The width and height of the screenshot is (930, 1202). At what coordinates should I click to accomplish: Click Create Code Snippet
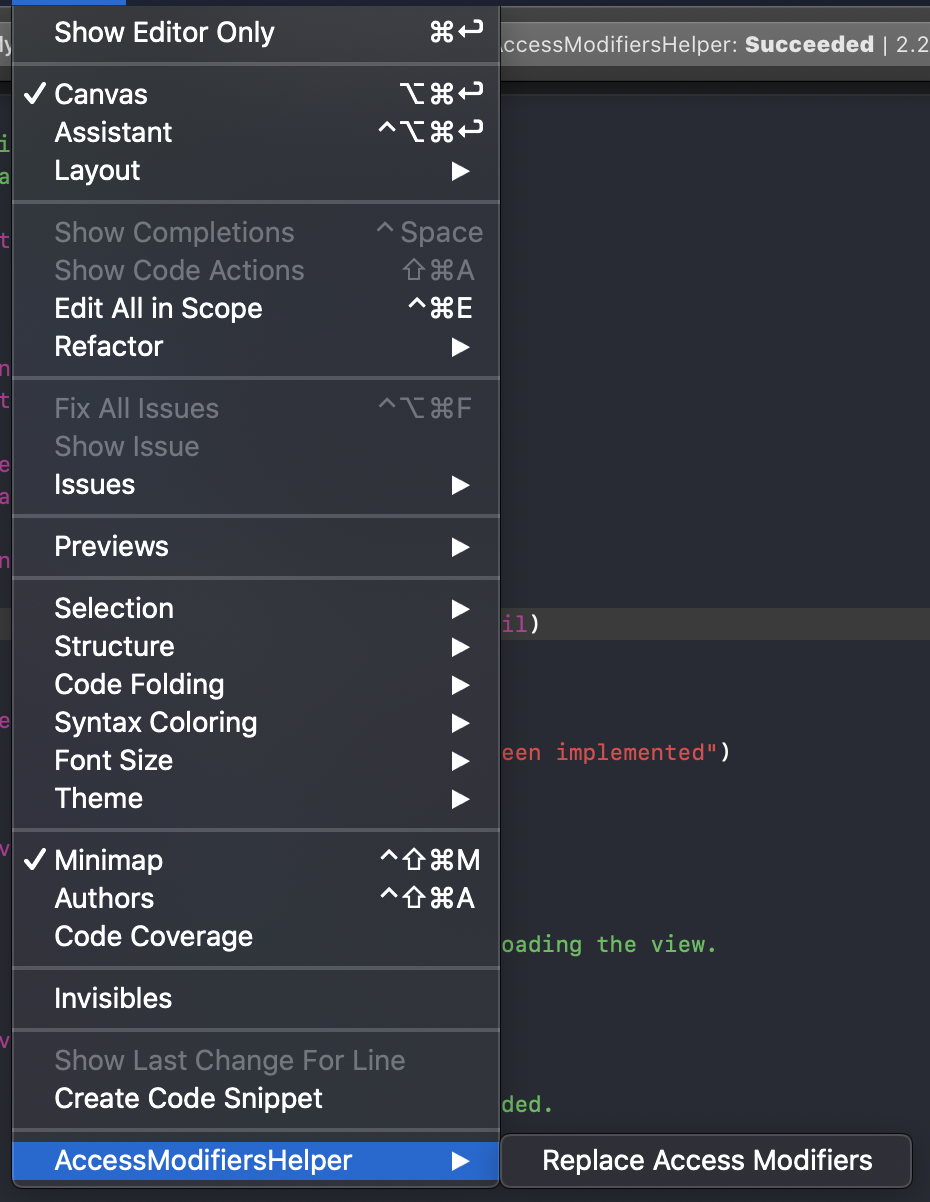[188, 1098]
